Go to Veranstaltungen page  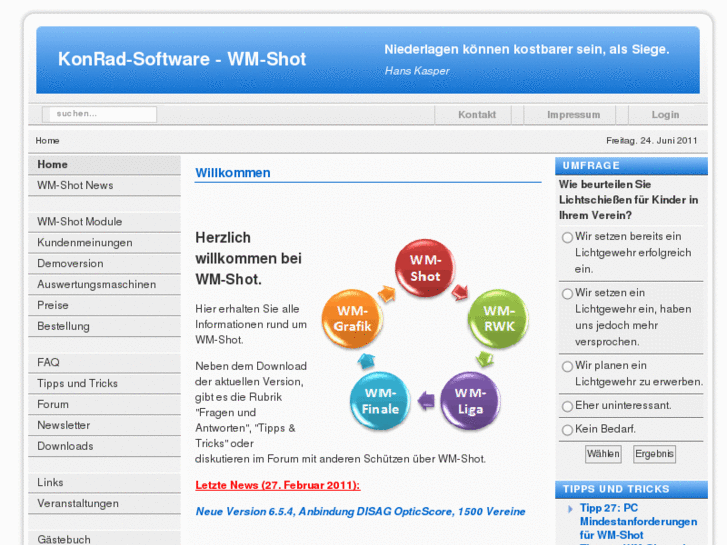[104, 503]
